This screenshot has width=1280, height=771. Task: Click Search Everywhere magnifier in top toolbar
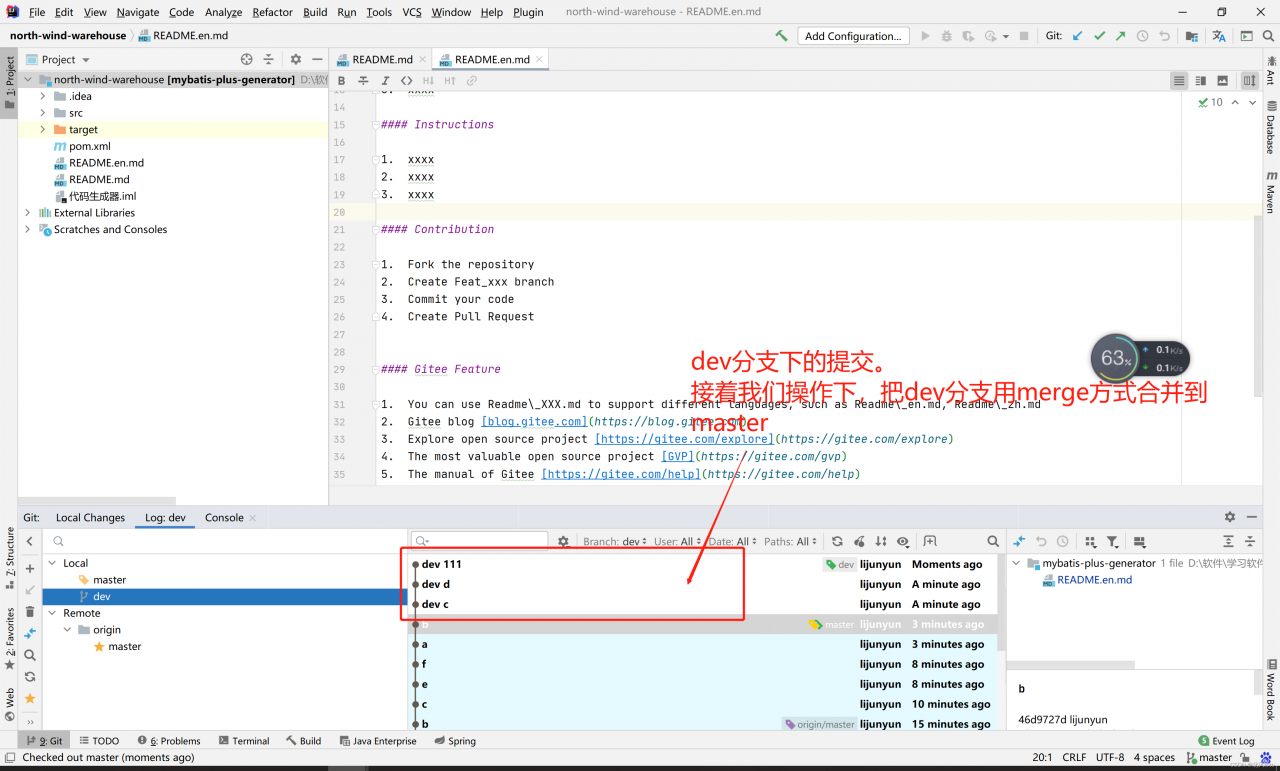1268,36
